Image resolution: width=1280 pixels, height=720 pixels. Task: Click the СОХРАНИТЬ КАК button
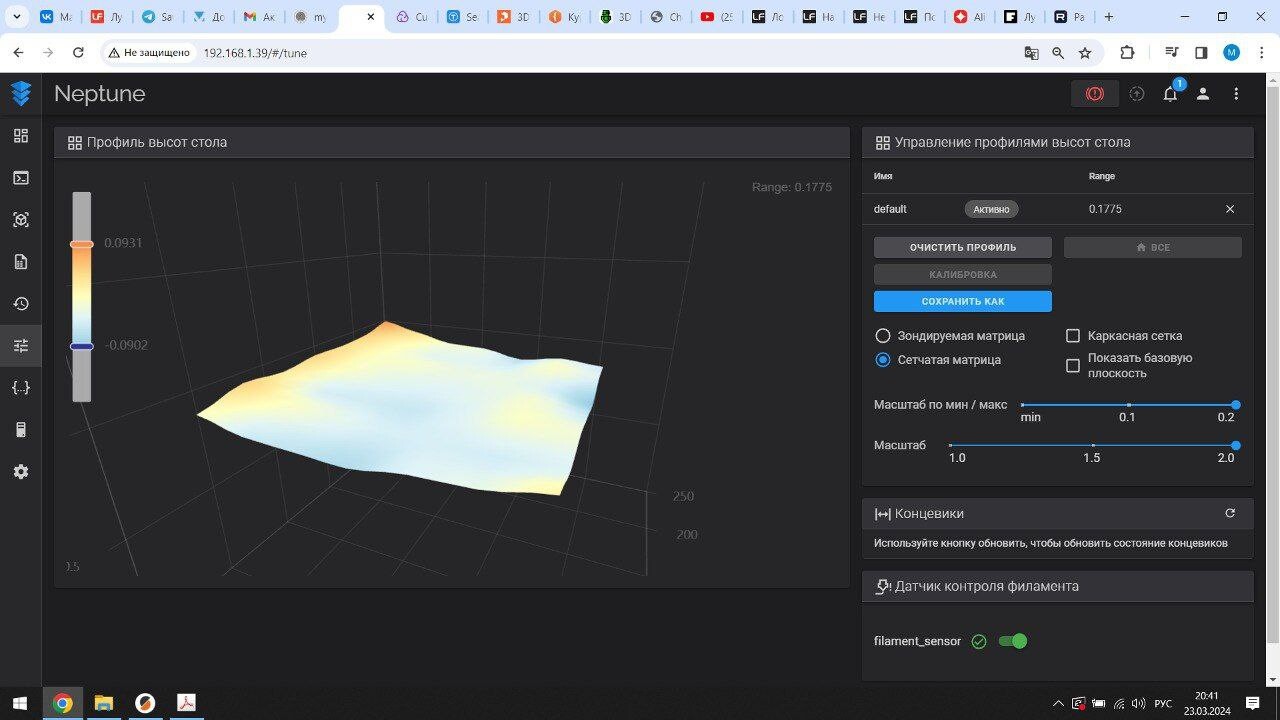[x=962, y=301]
